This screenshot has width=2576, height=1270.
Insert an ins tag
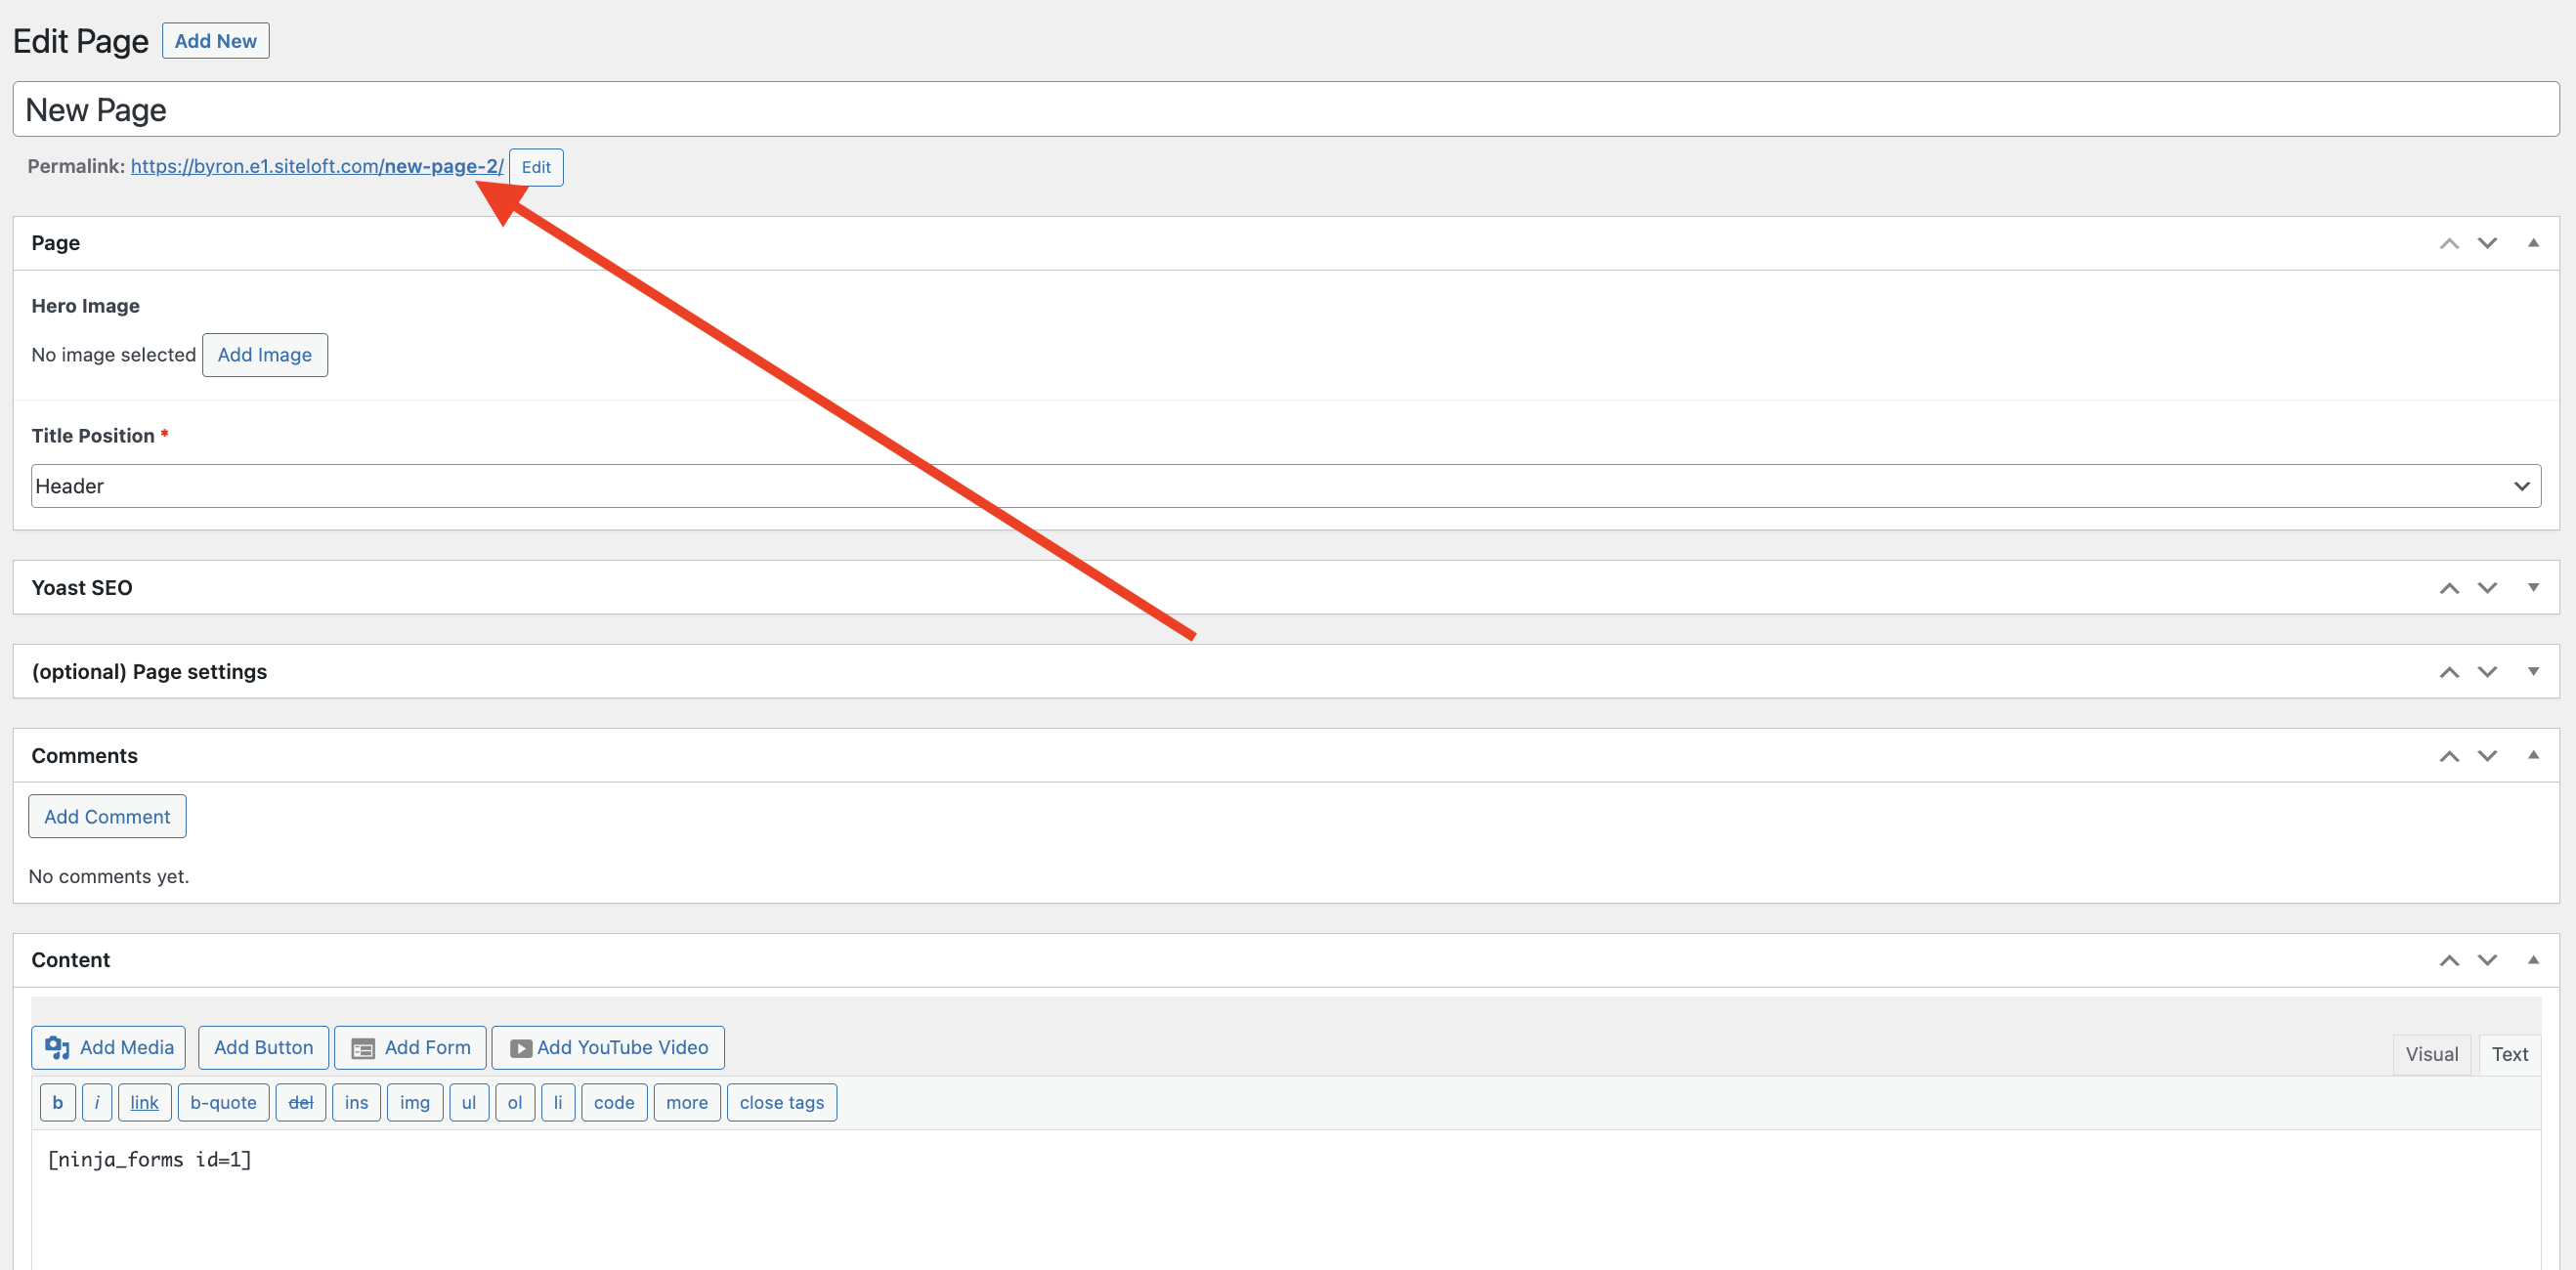coord(356,1103)
